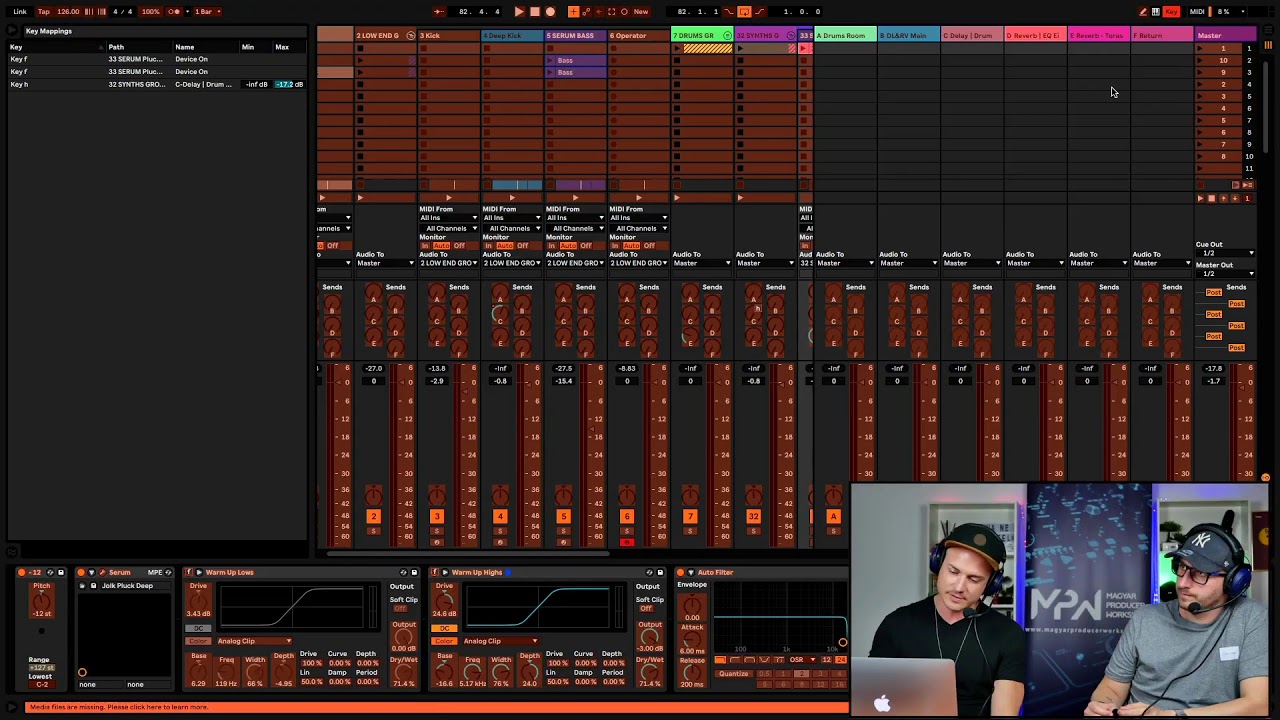Viewport: 1280px width, 720px height.
Task: Hot-swap preset icon on Warm Up Highs device
Action: tap(649, 573)
